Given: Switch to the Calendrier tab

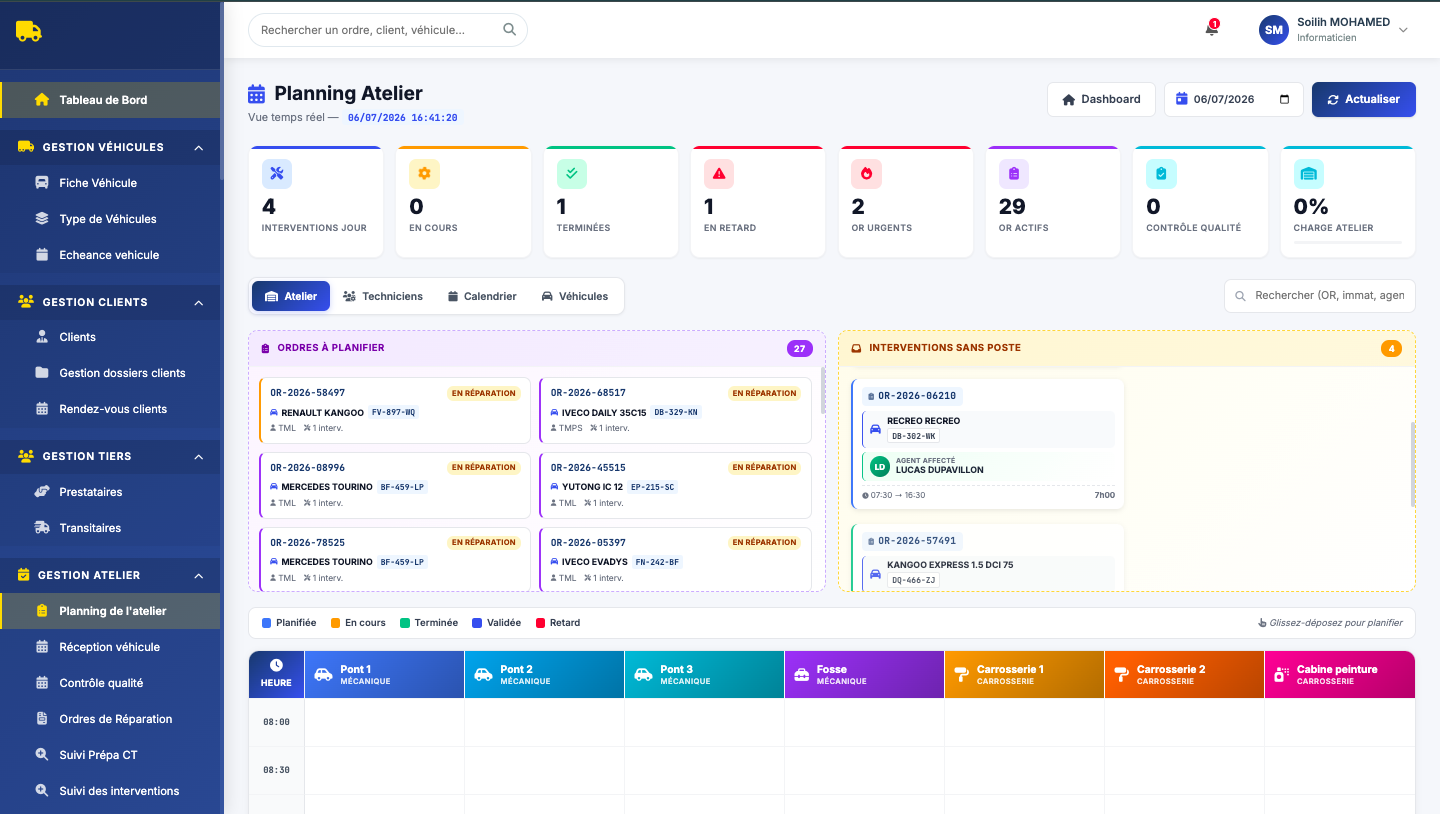Looking at the screenshot, I should (482, 296).
